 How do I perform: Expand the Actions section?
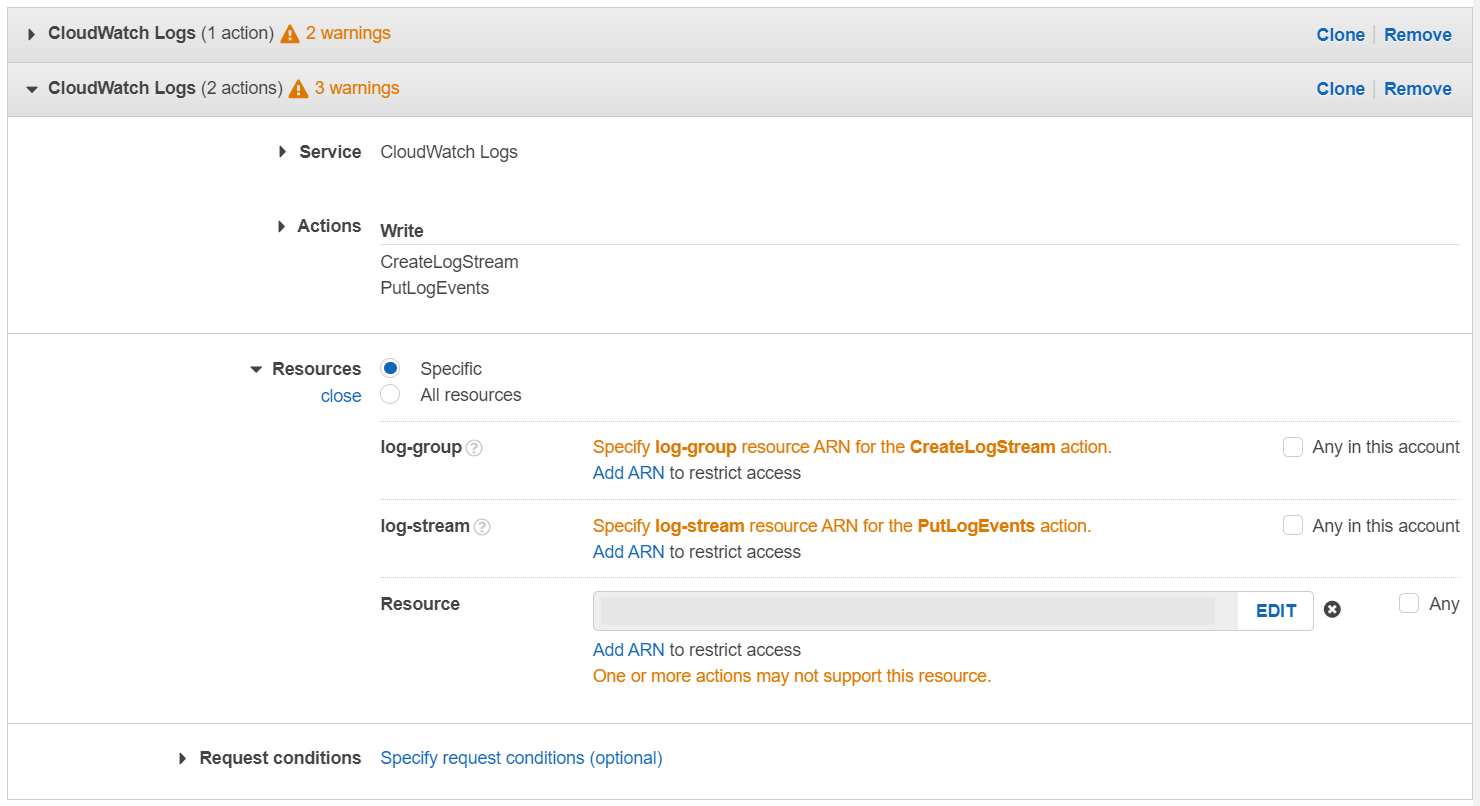pyautogui.click(x=282, y=226)
